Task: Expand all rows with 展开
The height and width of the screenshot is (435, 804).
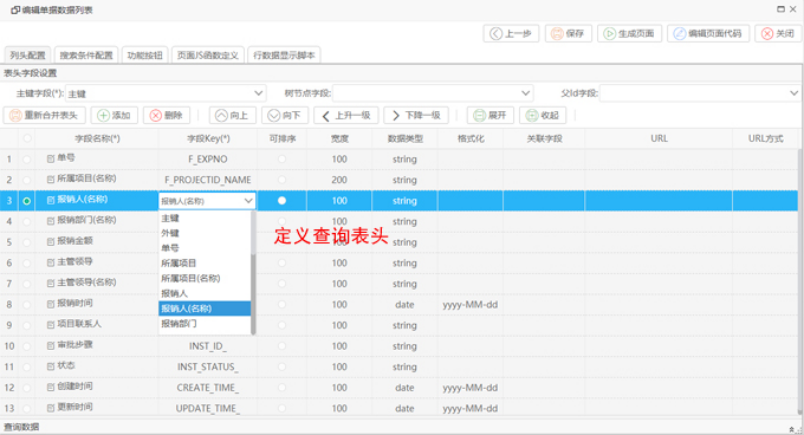Action: tap(490, 115)
